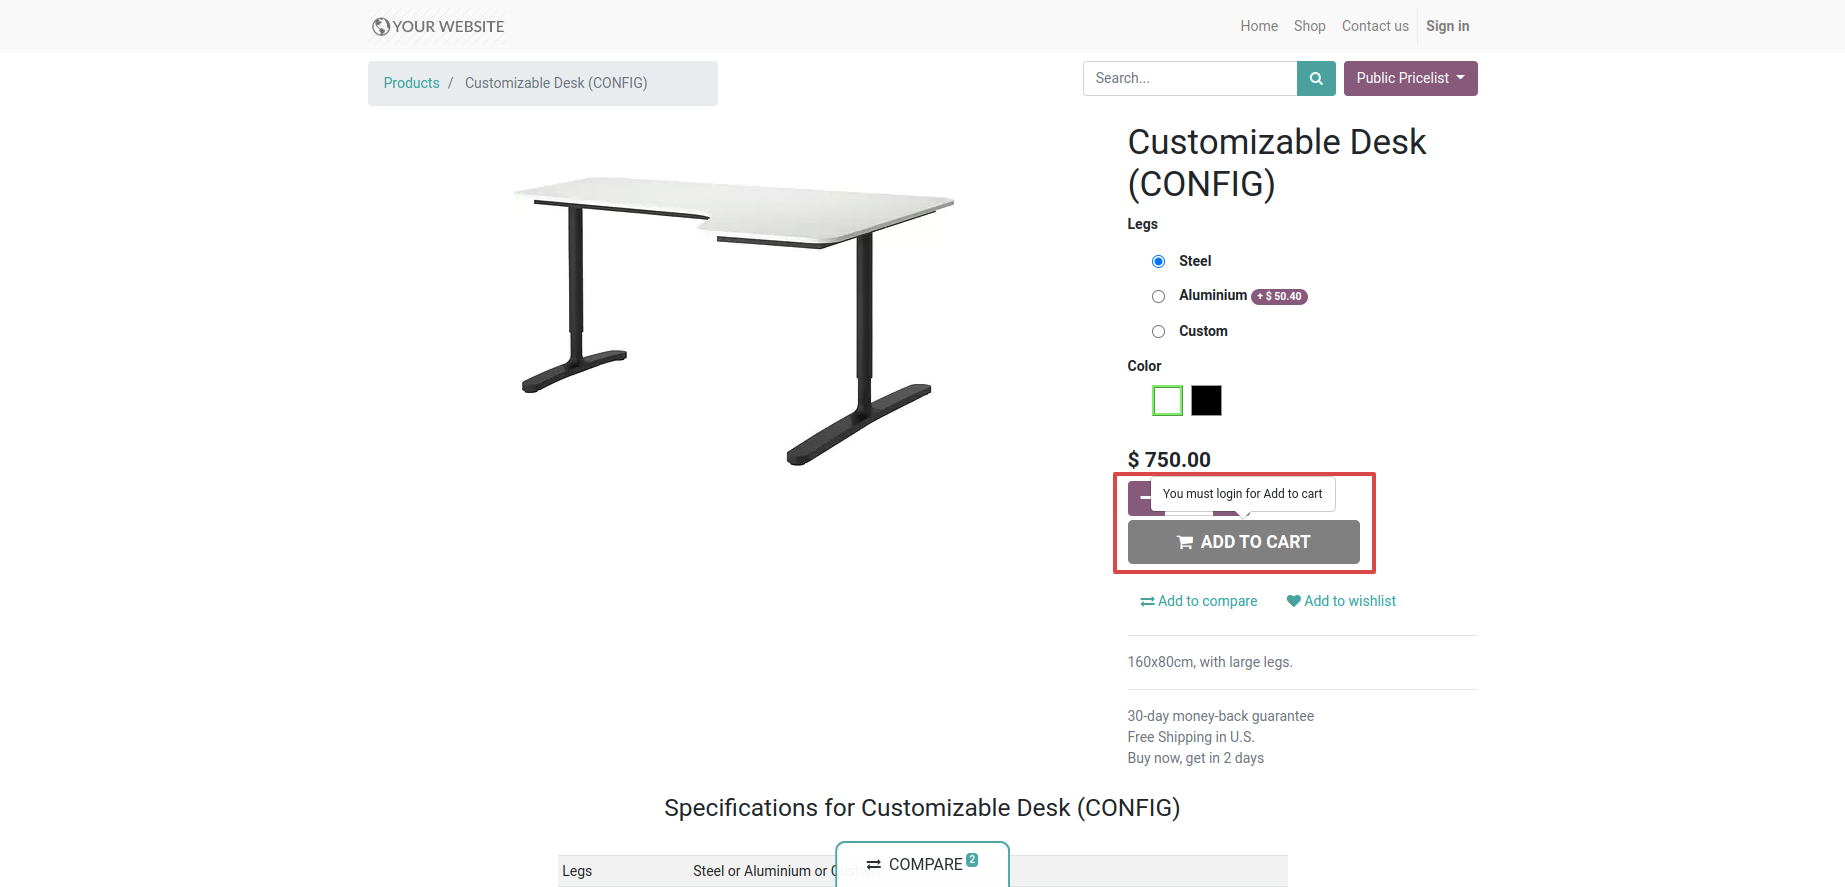Click the globe logo icon
Viewport: 1845px width, 887px height.
tap(381, 27)
